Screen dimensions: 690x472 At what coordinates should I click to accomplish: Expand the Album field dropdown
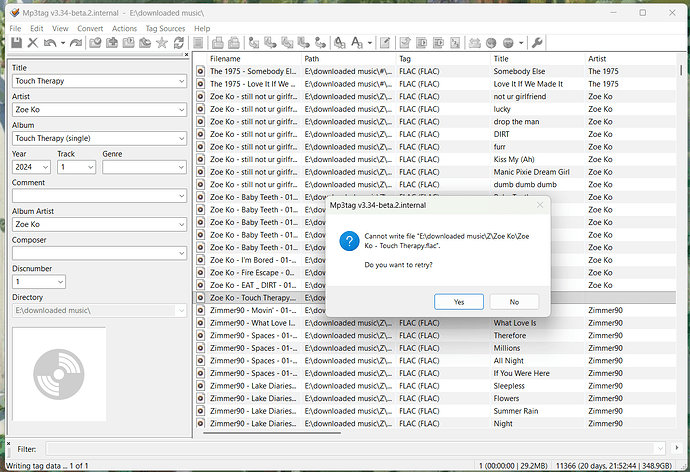[x=181, y=138]
